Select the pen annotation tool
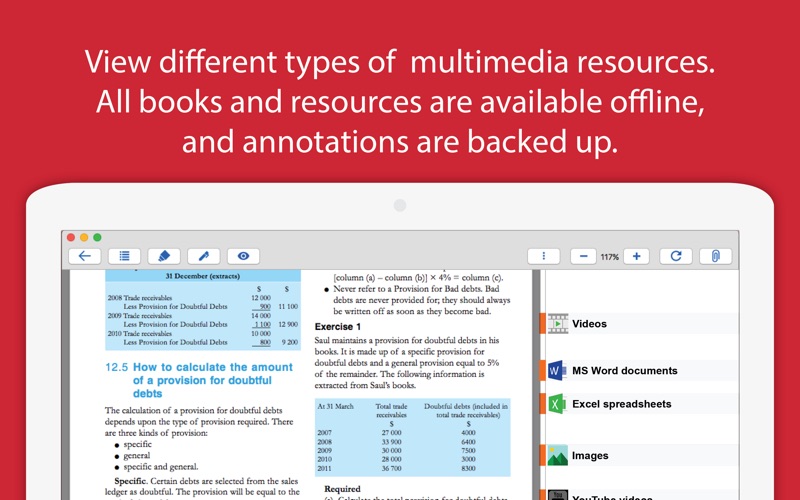This screenshot has width=800, height=500. coord(204,256)
